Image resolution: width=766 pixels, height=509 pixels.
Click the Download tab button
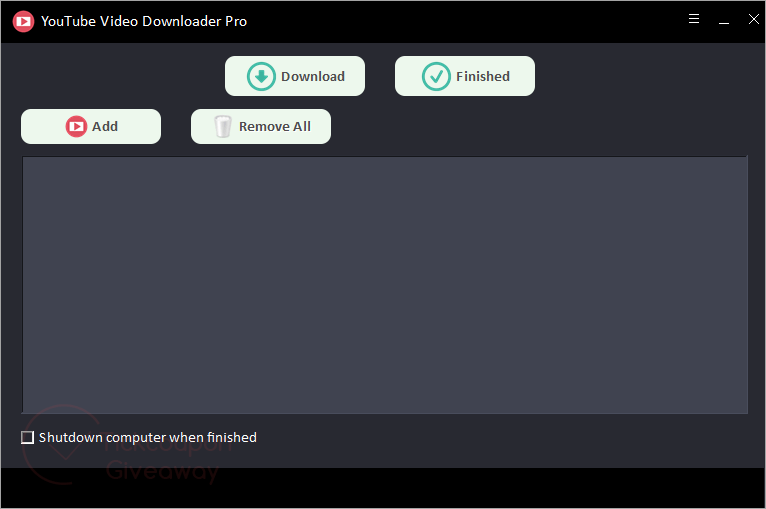pyautogui.click(x=295, y=76)
